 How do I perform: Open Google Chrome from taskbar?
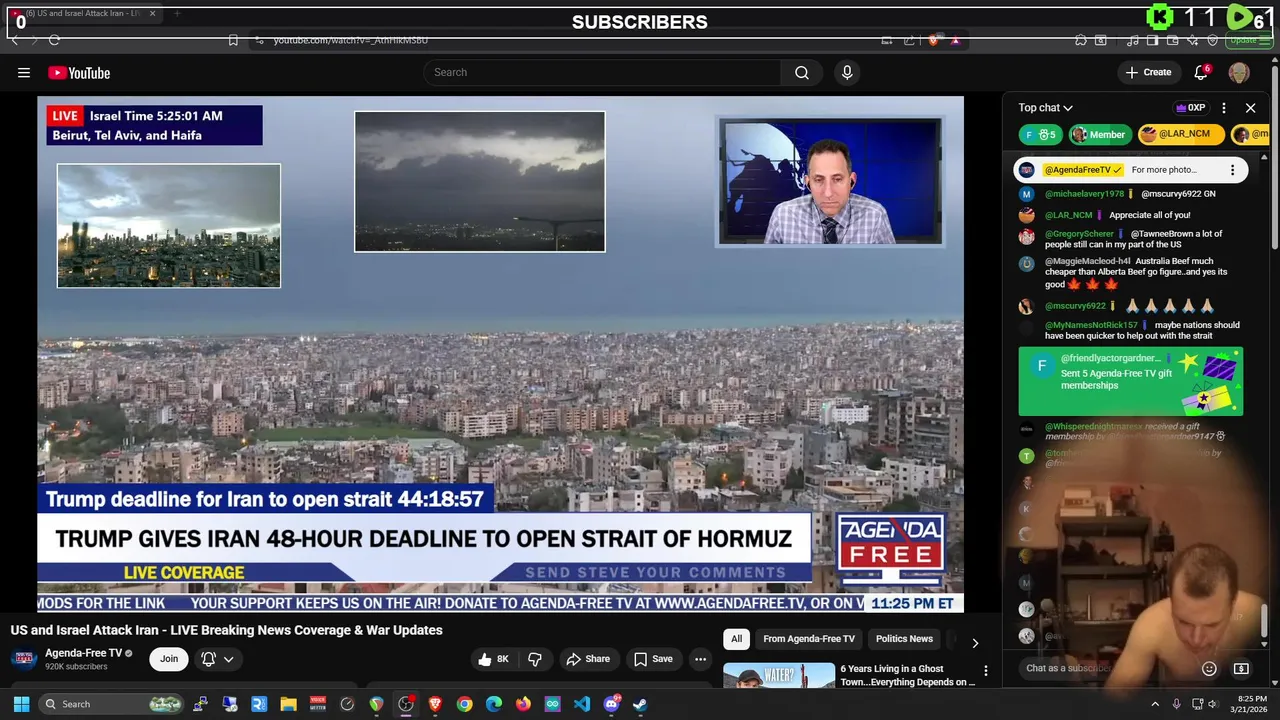464,704
